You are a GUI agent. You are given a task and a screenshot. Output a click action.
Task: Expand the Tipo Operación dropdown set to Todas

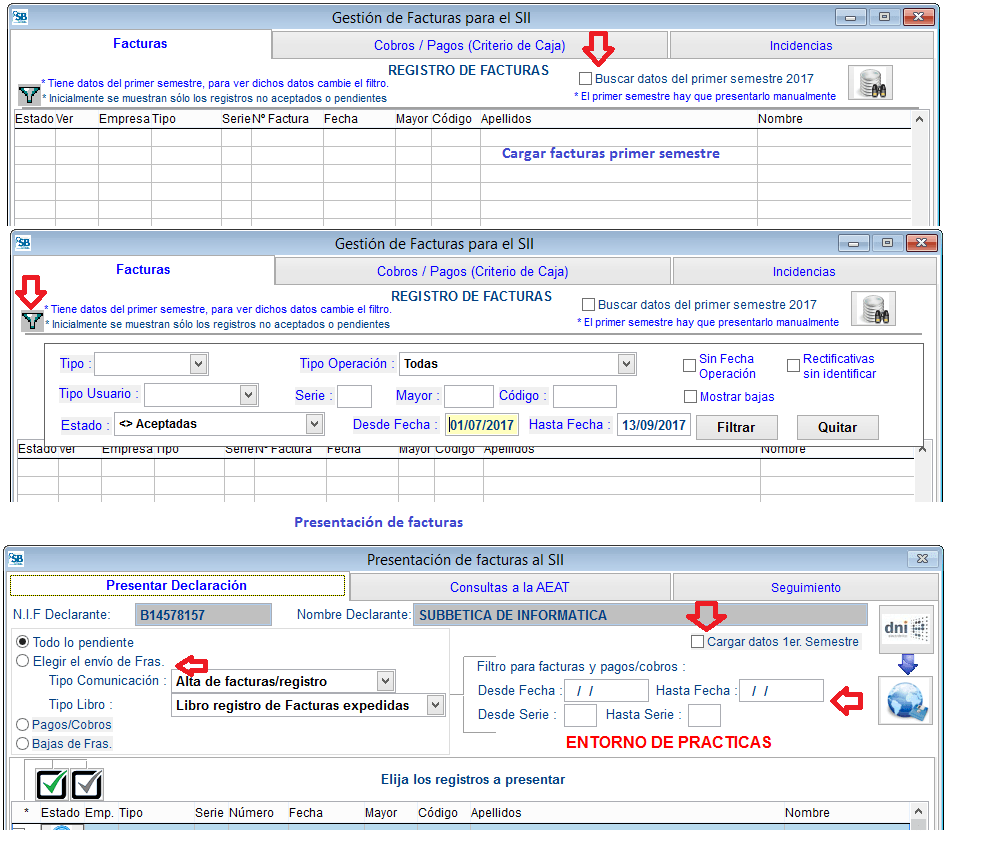pyautogui.click(x=626, y=364)
